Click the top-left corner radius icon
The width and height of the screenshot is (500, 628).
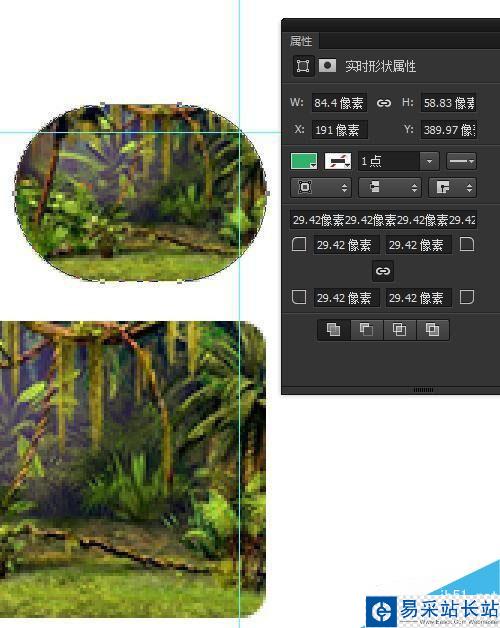coord(299,244)
